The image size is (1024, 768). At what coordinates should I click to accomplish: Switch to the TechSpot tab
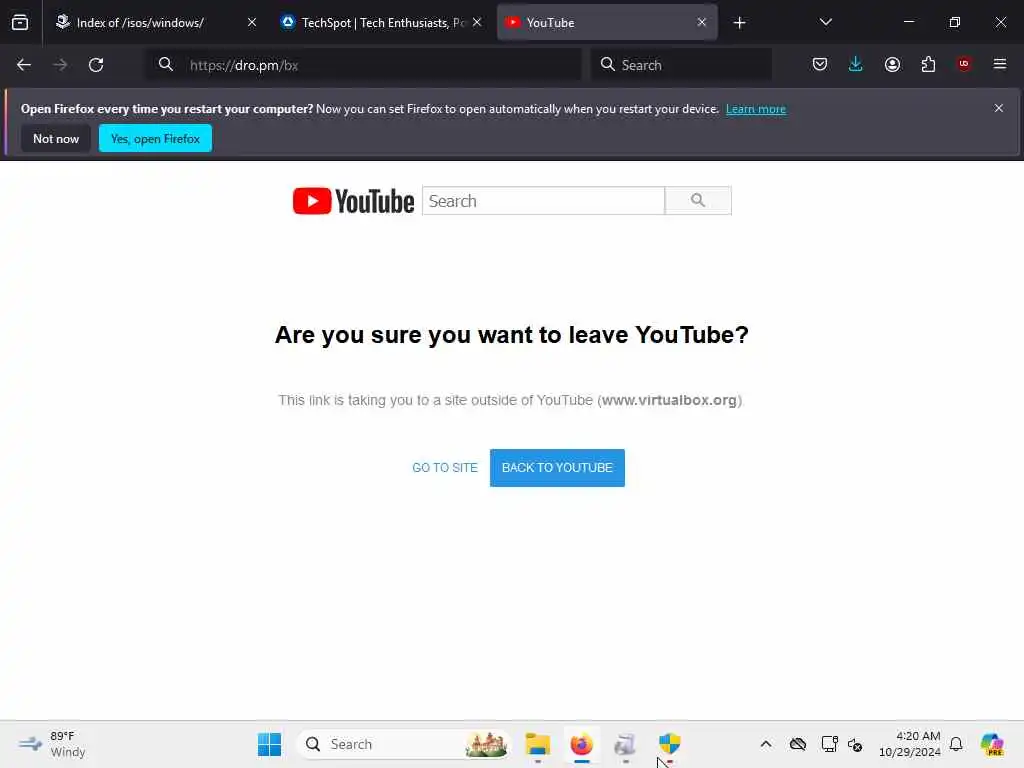pos(382,23)
